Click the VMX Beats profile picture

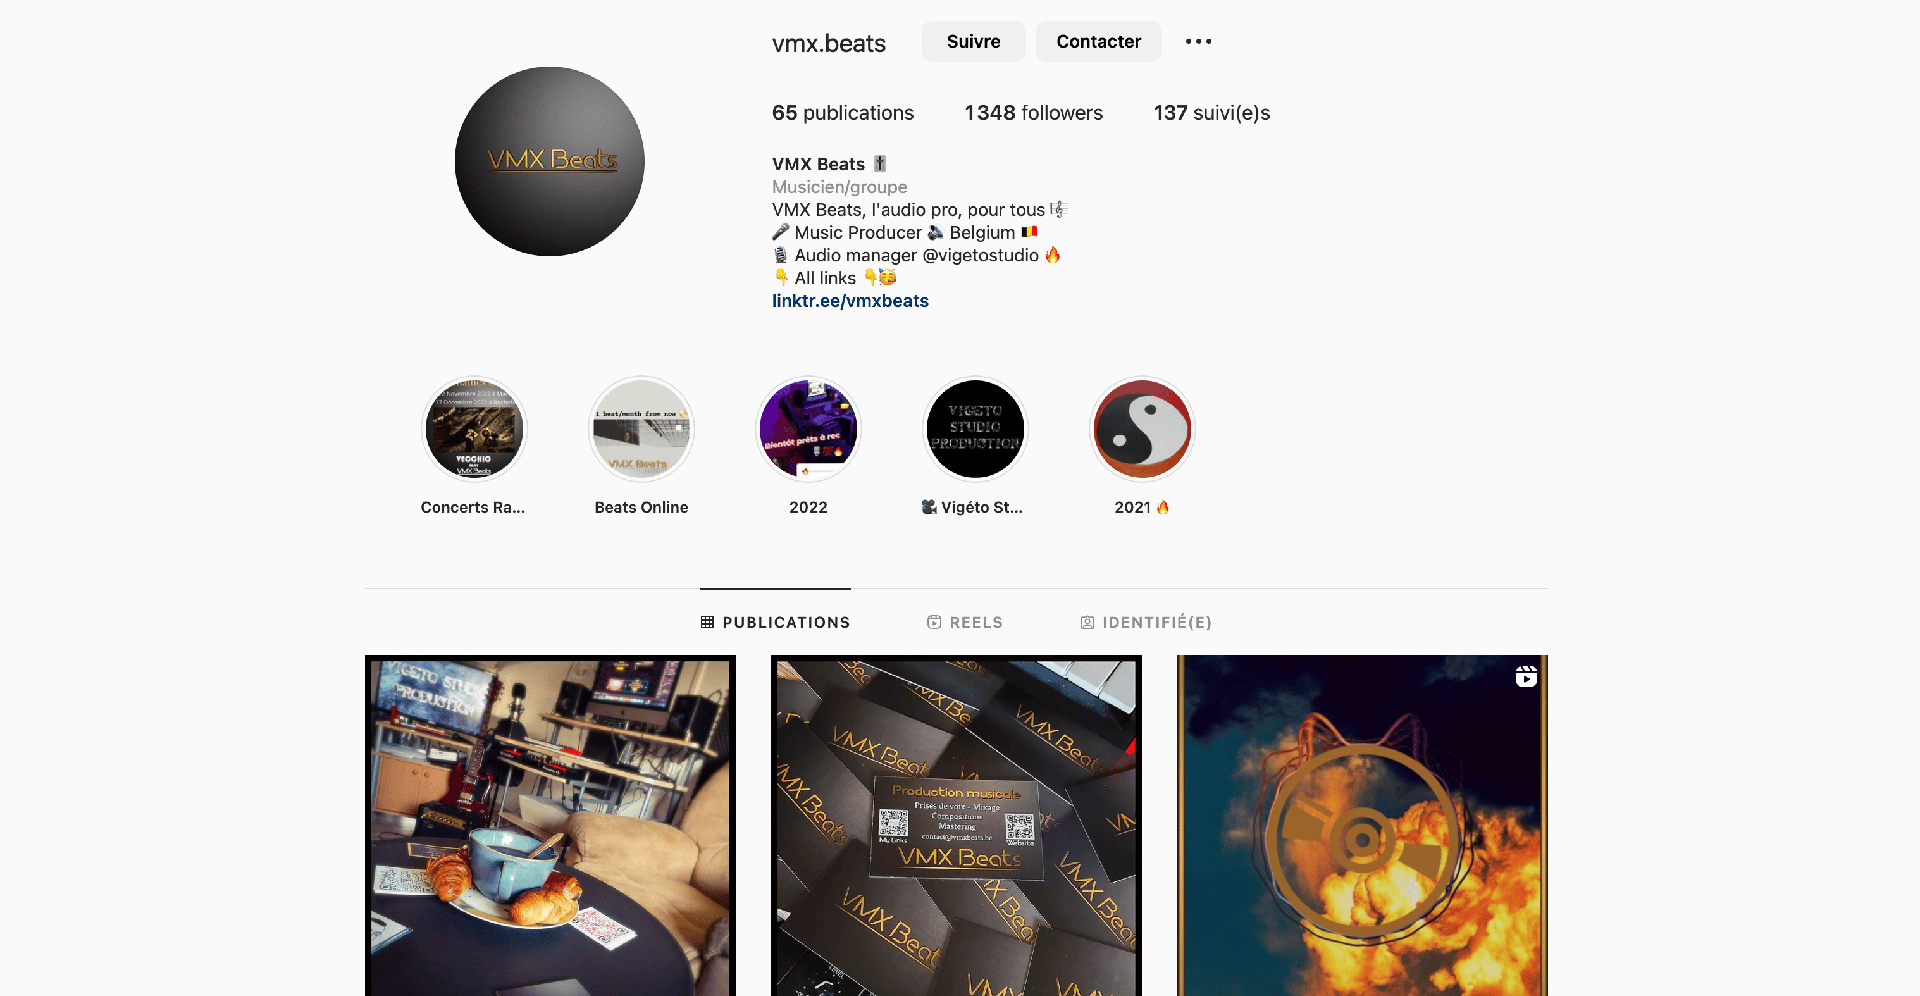click(x=549, y=161)
